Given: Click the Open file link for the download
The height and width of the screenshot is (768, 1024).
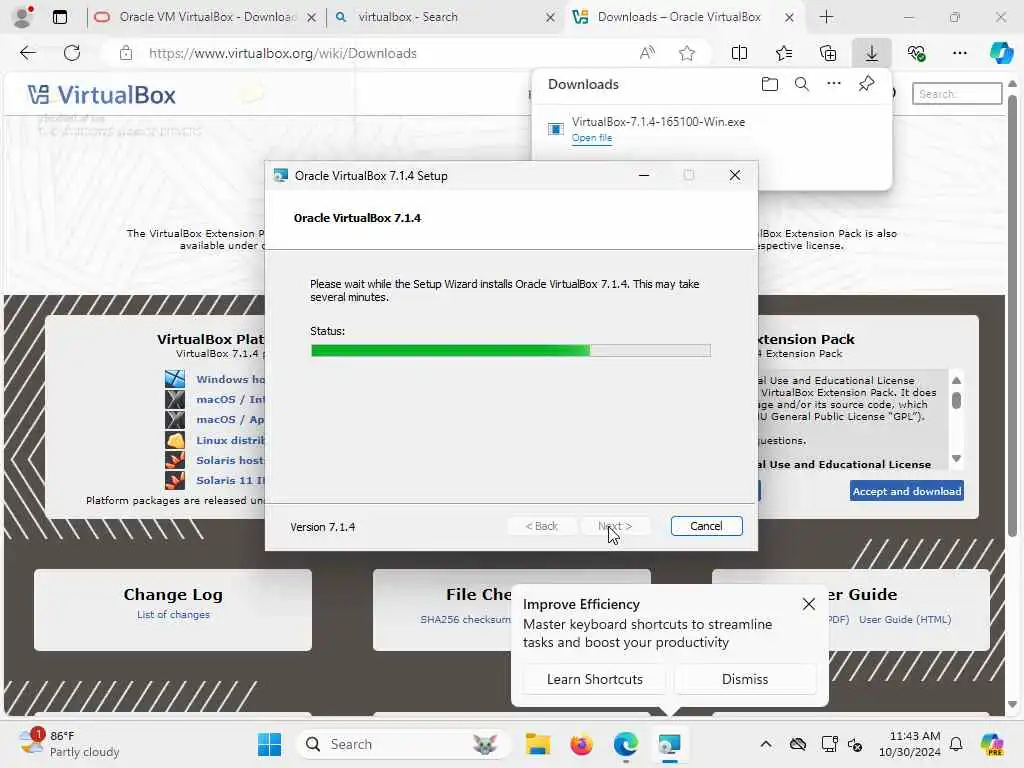Looking at the screenshot, I should (592, 138).
